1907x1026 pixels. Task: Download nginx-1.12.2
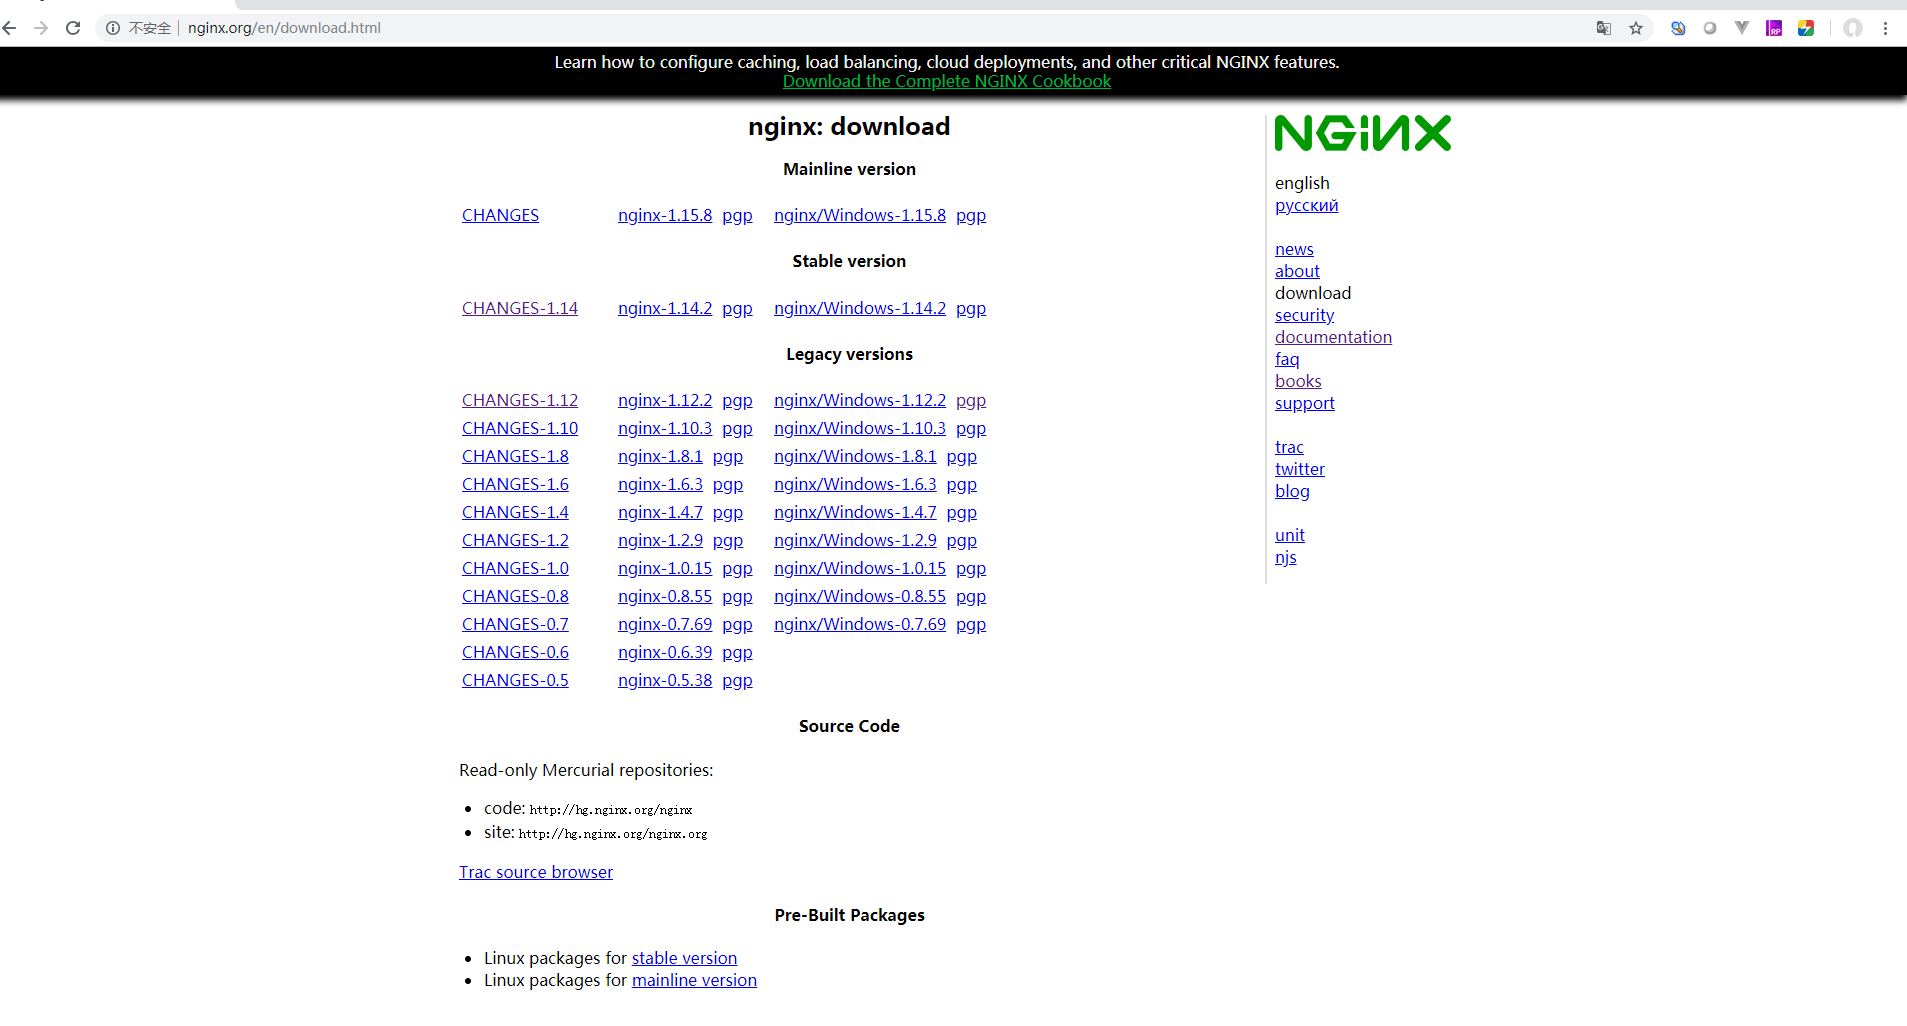coord(665,400)
